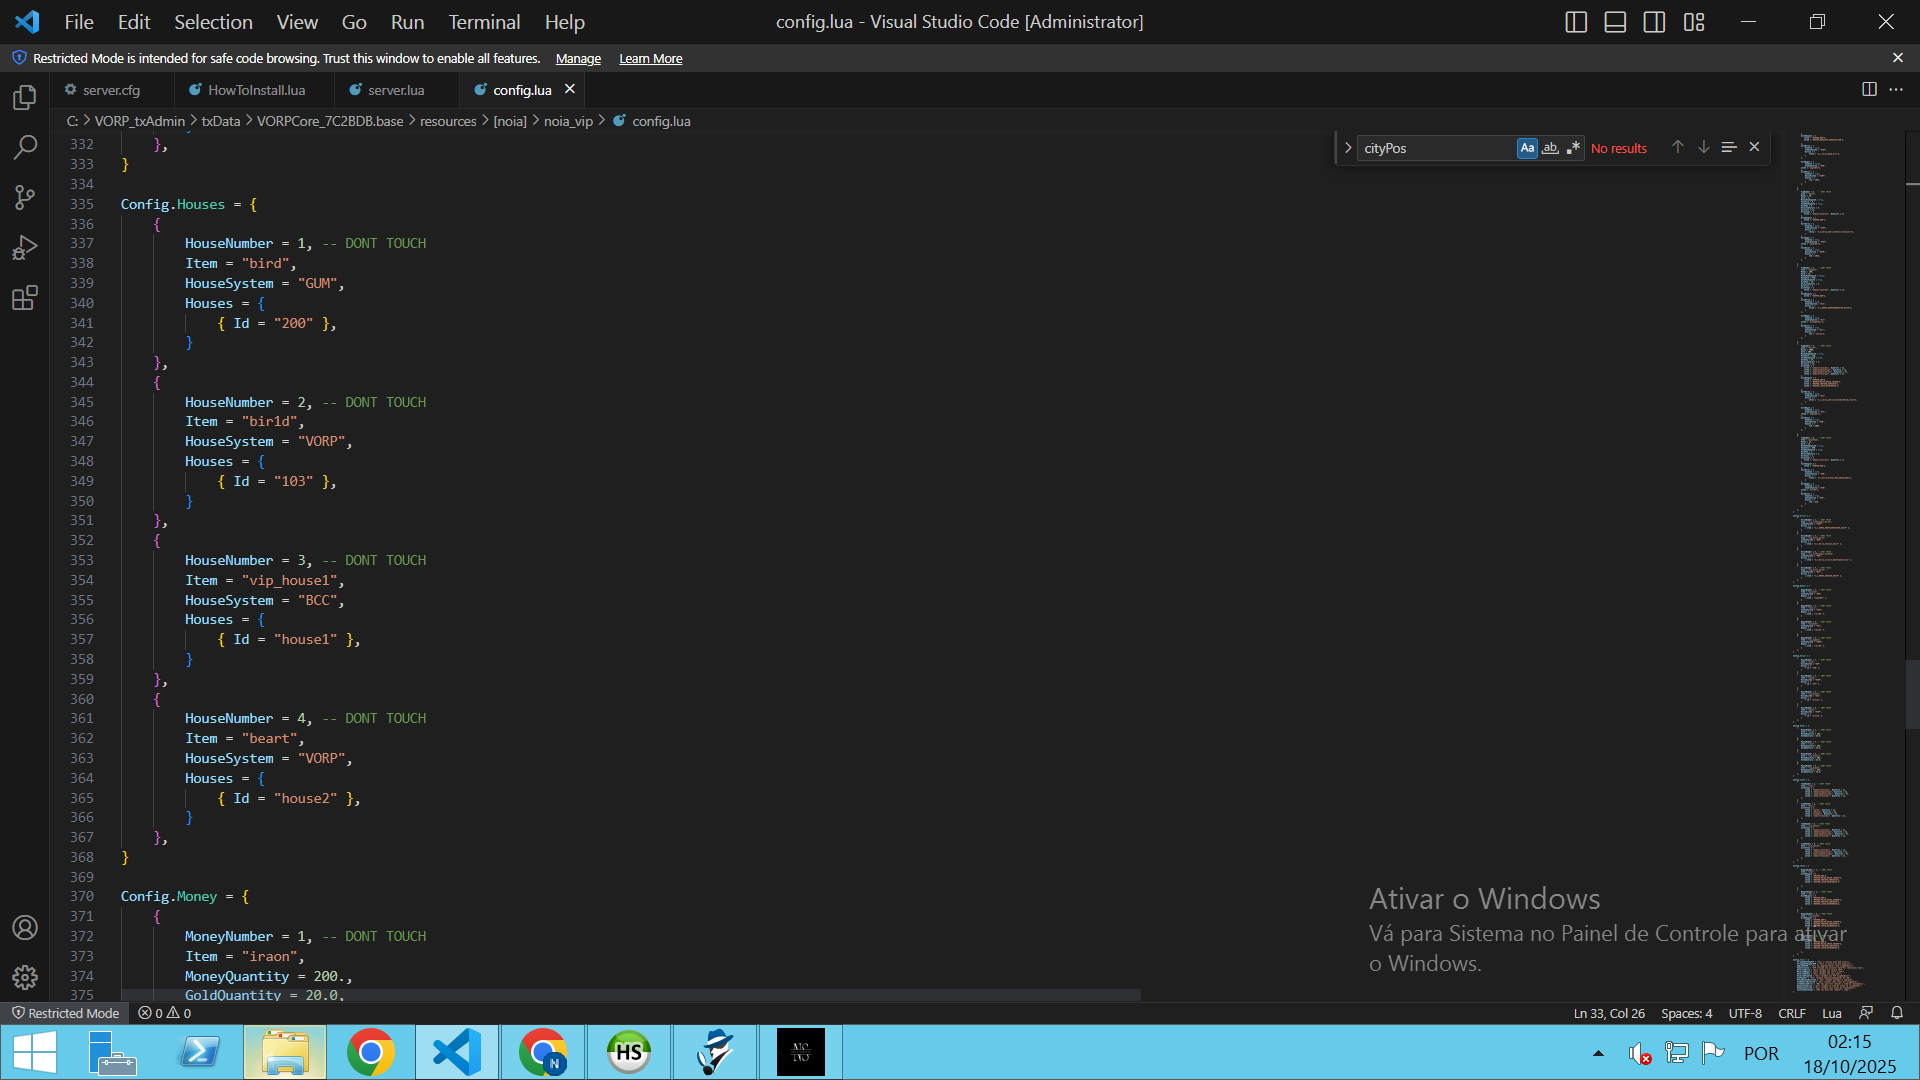The height and width of the screenshot is (1080, 1920).
Task: Click the Accounts icon
Action: (25, 927)
